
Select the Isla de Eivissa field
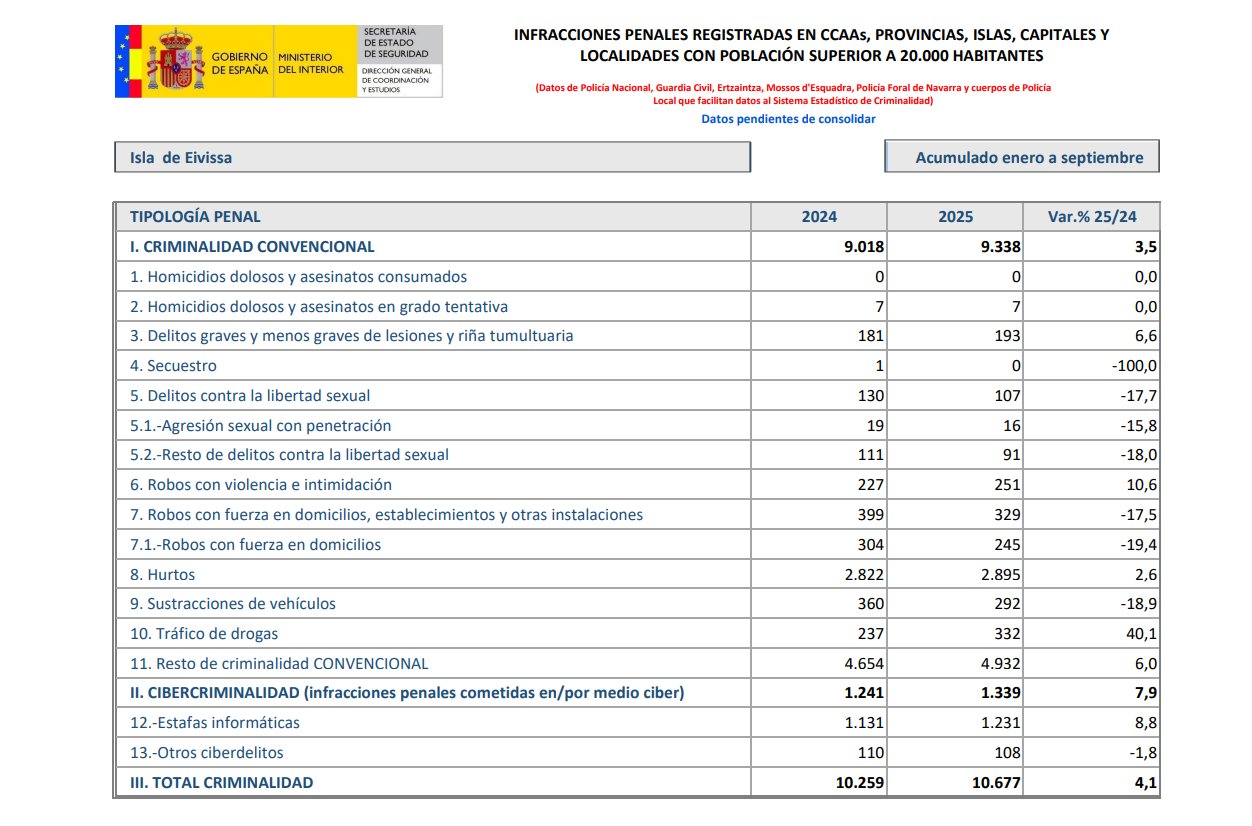(432, 157)
